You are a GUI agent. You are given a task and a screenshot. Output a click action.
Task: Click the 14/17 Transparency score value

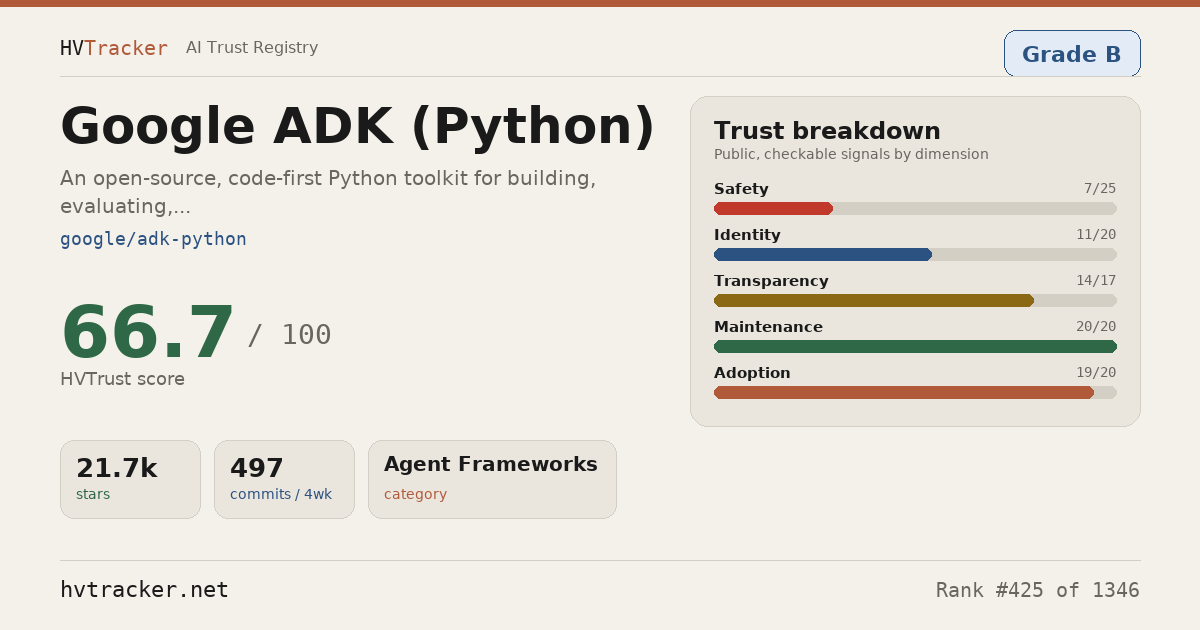(1096, 281)
